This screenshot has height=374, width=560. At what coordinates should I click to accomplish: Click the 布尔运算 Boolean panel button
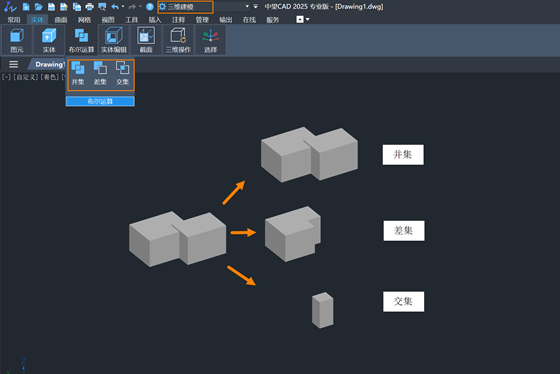pyautogui.click(x=81, y=40)
